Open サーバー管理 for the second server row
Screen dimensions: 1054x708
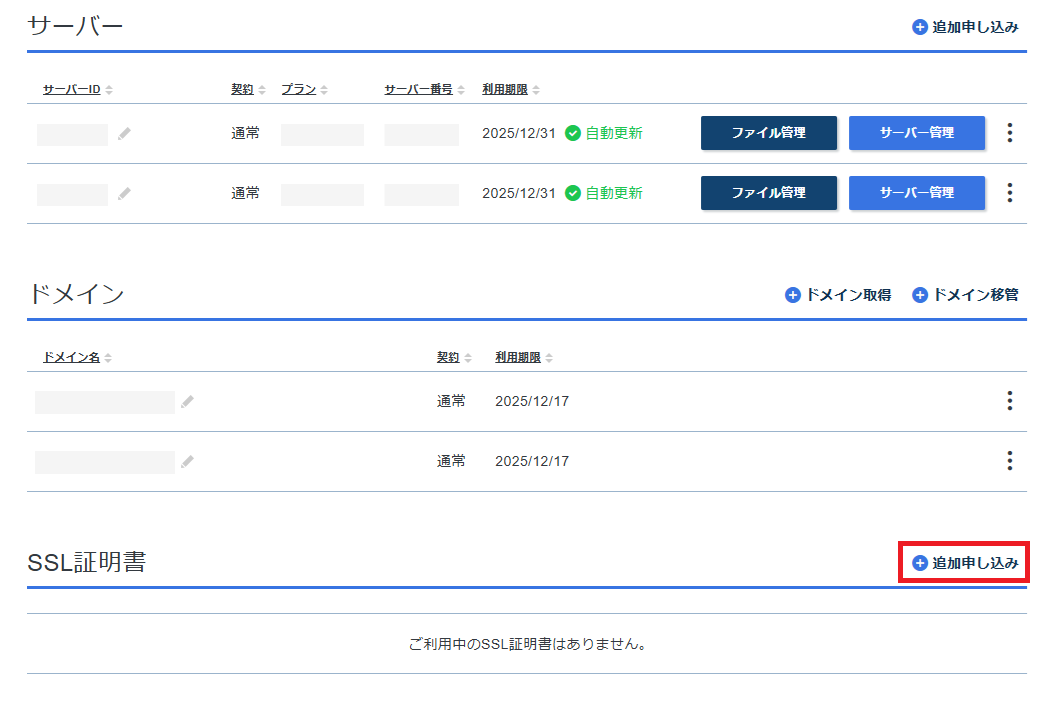click(917, 193)
